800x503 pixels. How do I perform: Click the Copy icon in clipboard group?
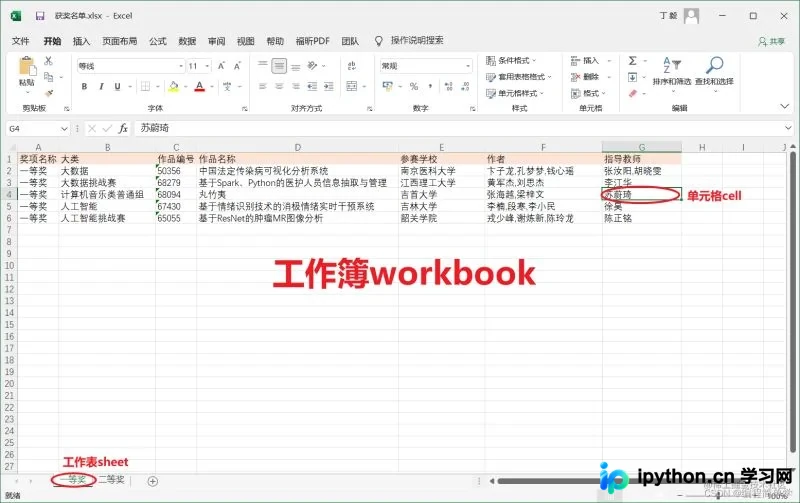(x=49, y=77)
